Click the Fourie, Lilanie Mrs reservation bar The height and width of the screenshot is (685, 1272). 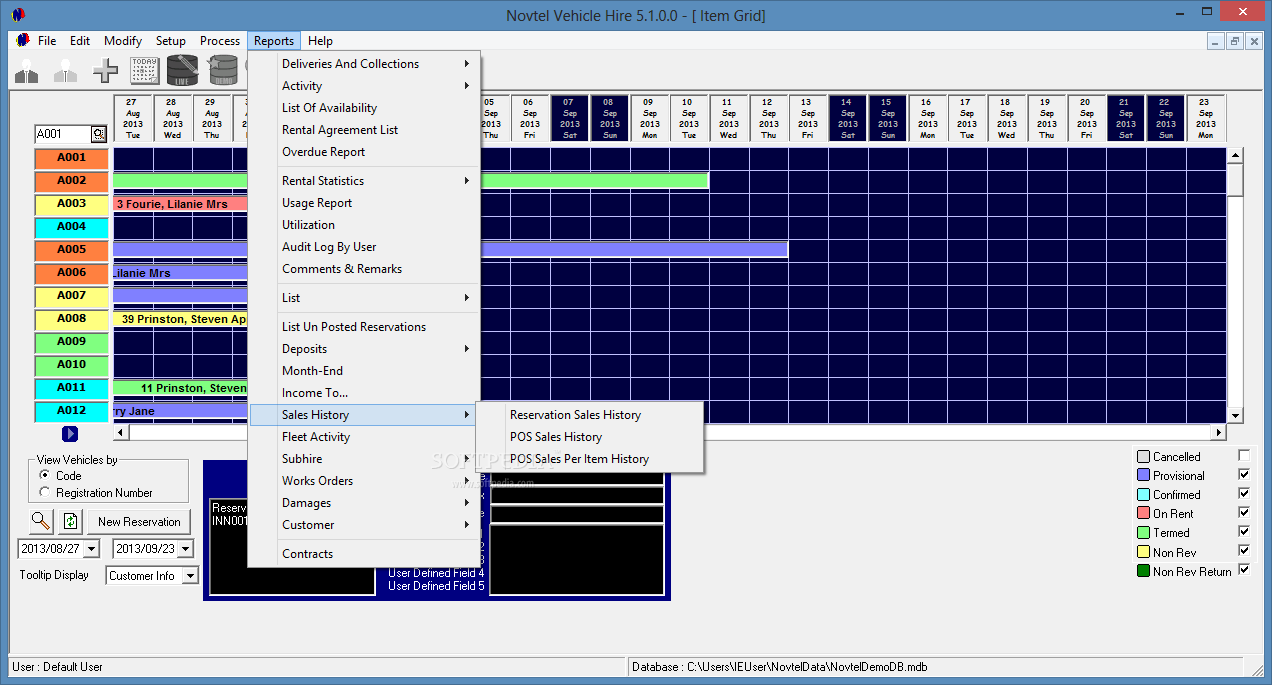(x=181, y=204)
